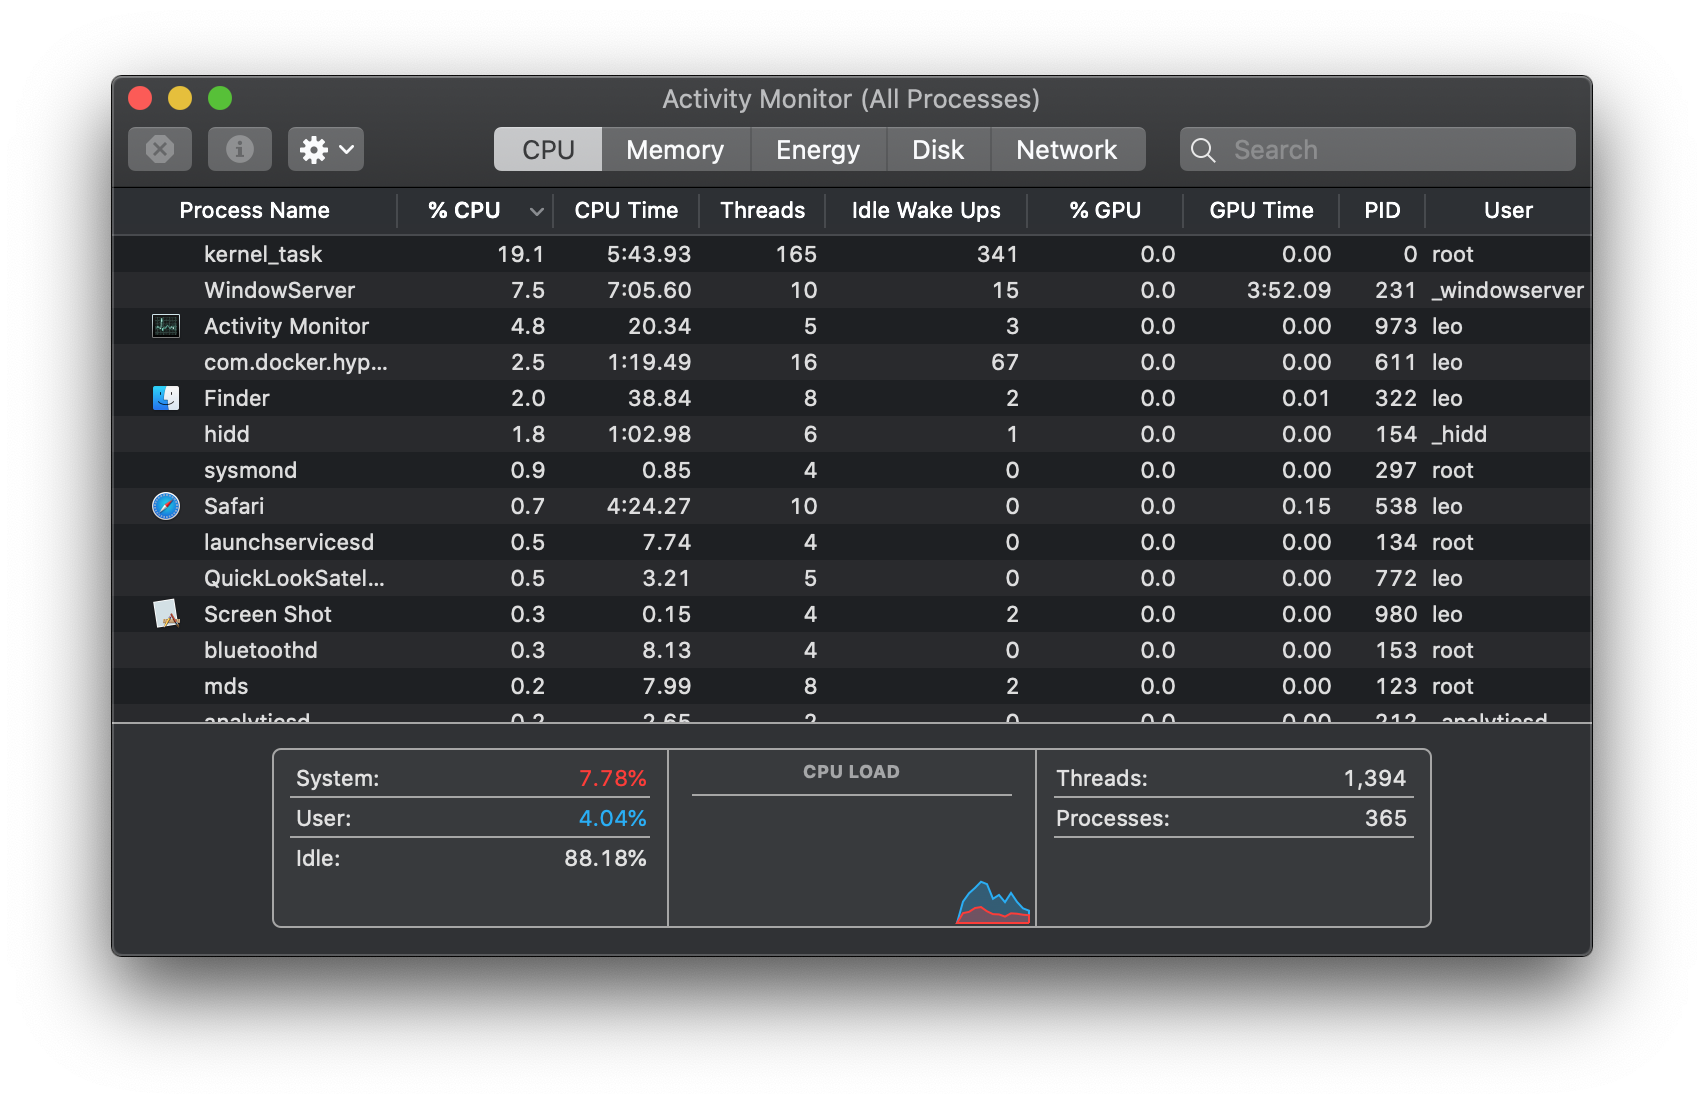This screenshot has height=1104, width=1704.
Task: Open the gear action dropdown menu
Action: (326, 149)
